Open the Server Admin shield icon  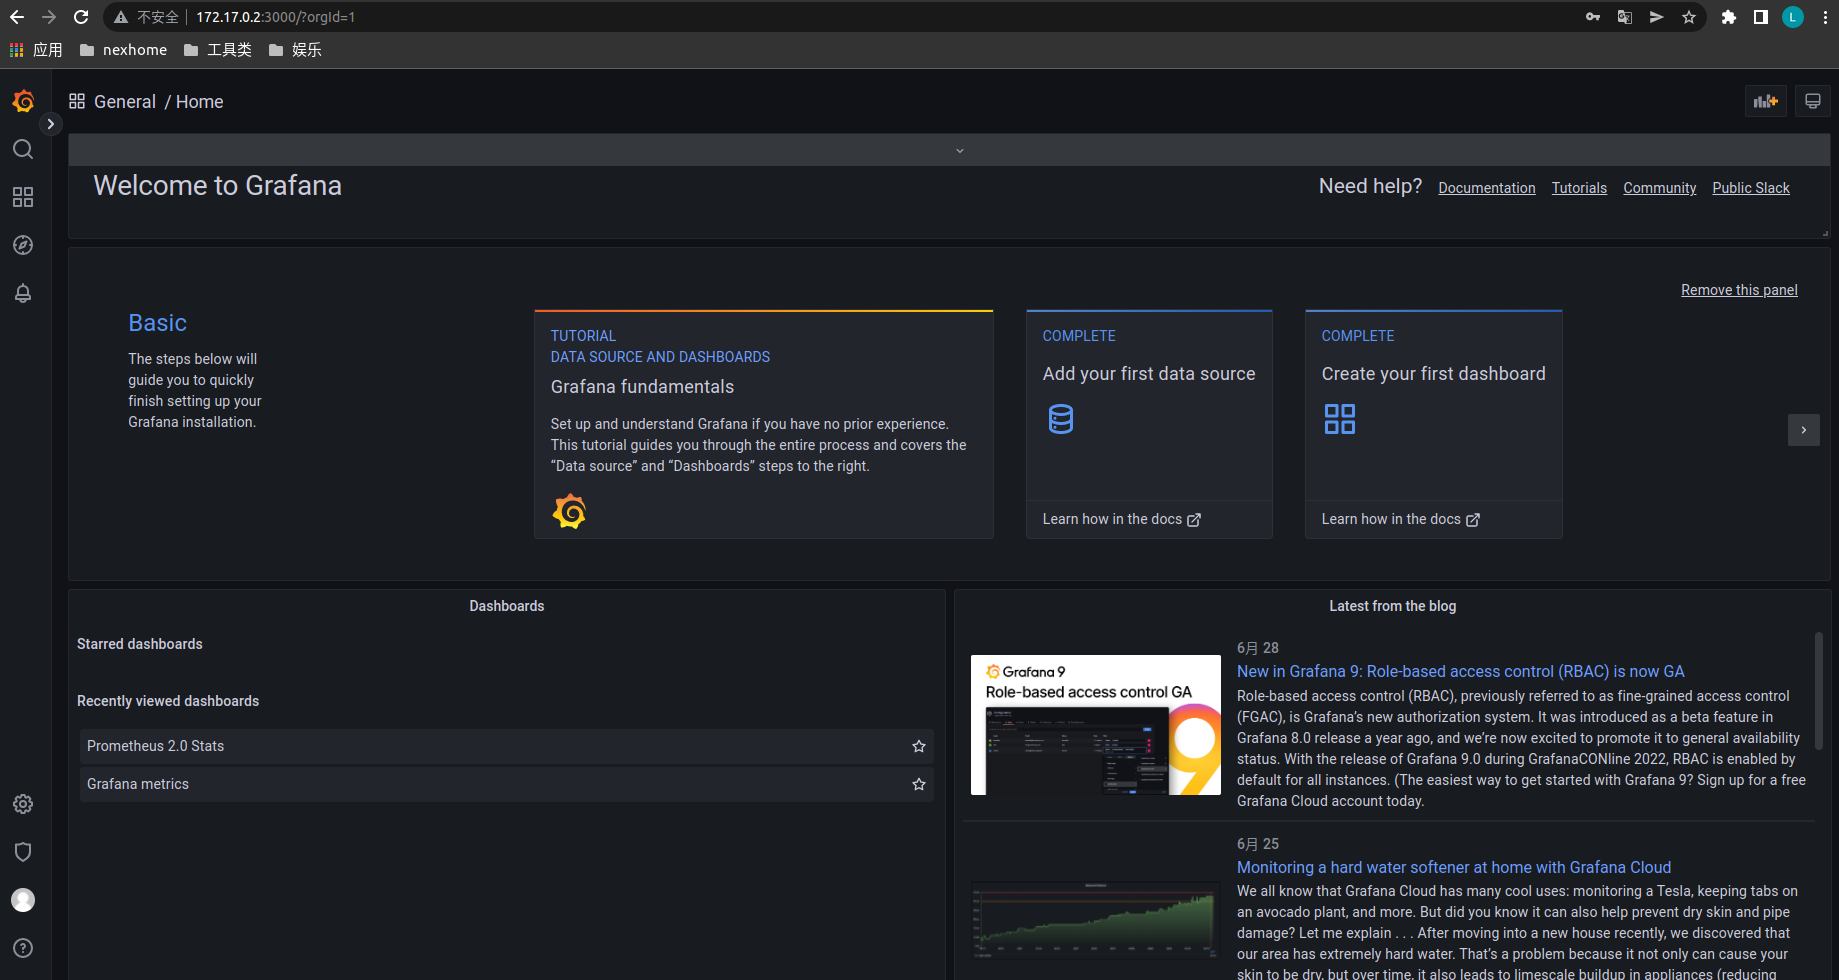click(x=23, y=852)
